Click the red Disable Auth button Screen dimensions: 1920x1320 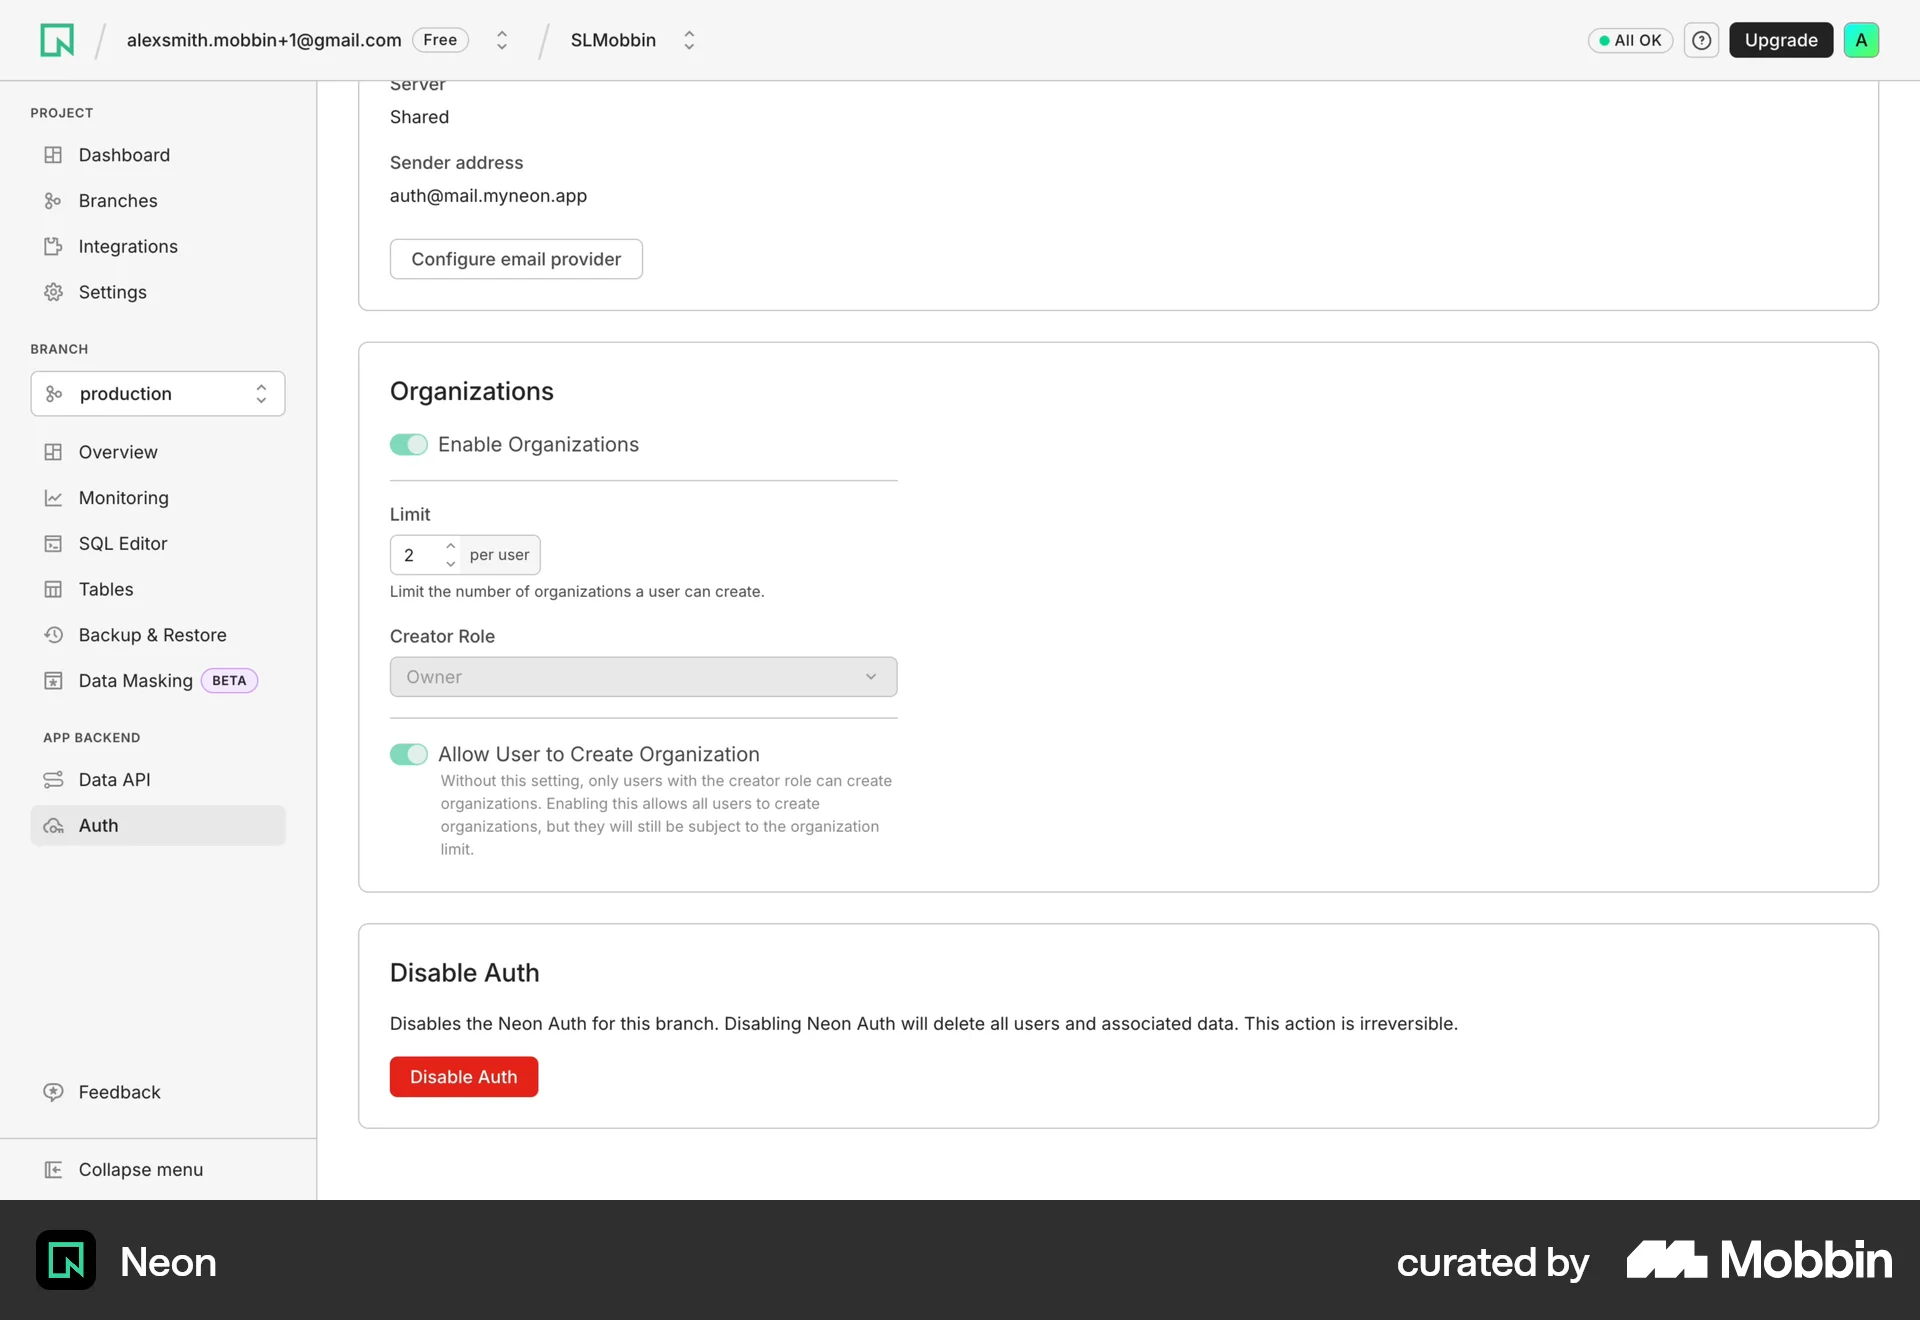pos(464,1077)
